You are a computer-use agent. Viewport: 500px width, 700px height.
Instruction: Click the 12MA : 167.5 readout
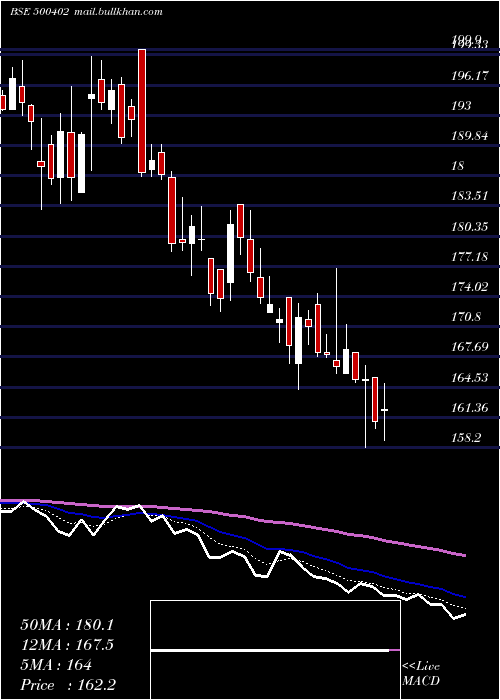(x=67, y=645)
